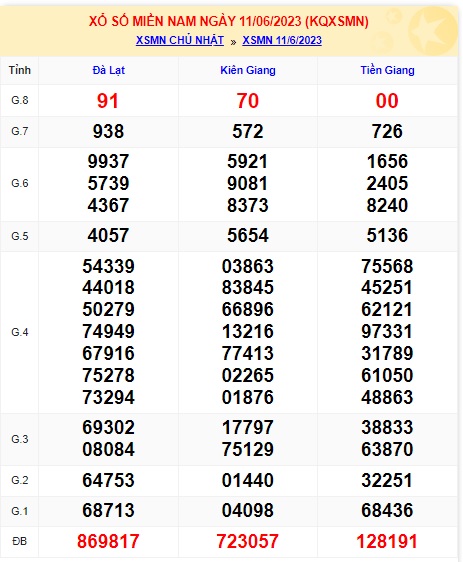Click Đà Lạt G.5 number 4057
The image size is (463, 562).
click(x=108, y=235)
